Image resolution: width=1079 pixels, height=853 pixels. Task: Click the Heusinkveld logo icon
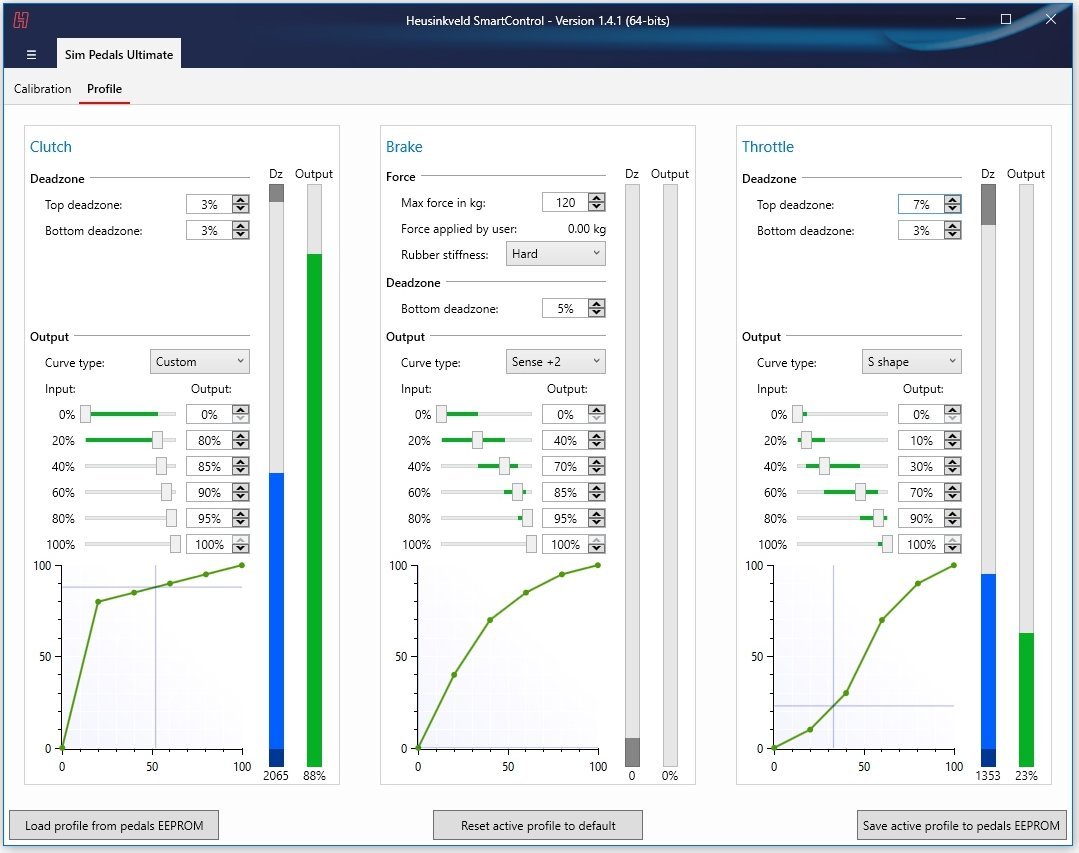(20, 19)
